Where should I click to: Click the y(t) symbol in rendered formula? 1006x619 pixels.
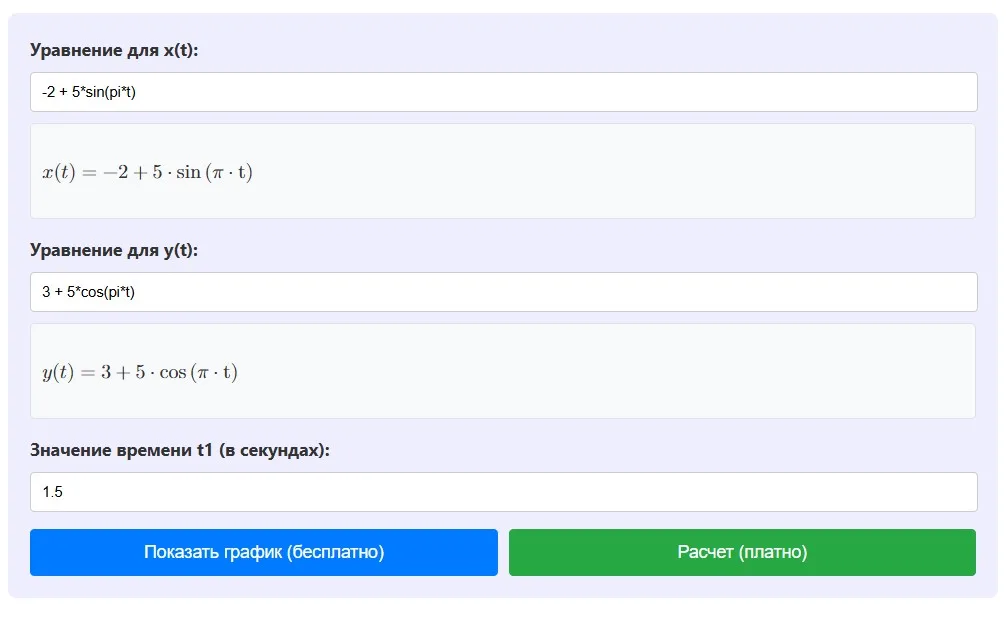pyautogui.click(x=58, y=372)
